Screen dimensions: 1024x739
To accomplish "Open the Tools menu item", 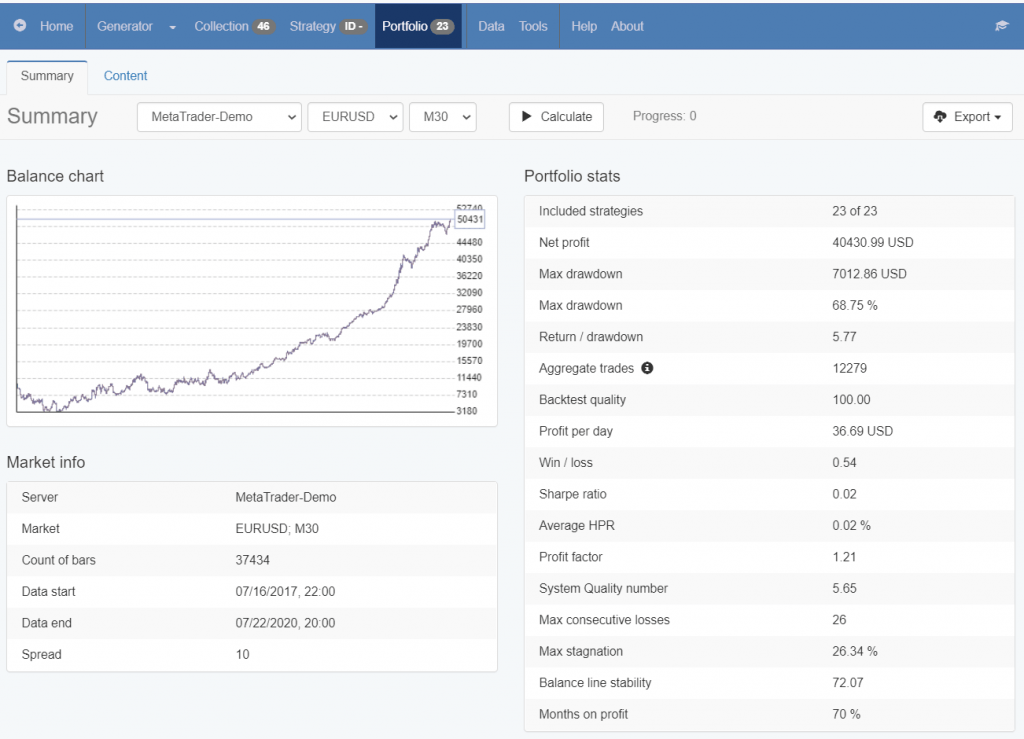I will [533, 26].
